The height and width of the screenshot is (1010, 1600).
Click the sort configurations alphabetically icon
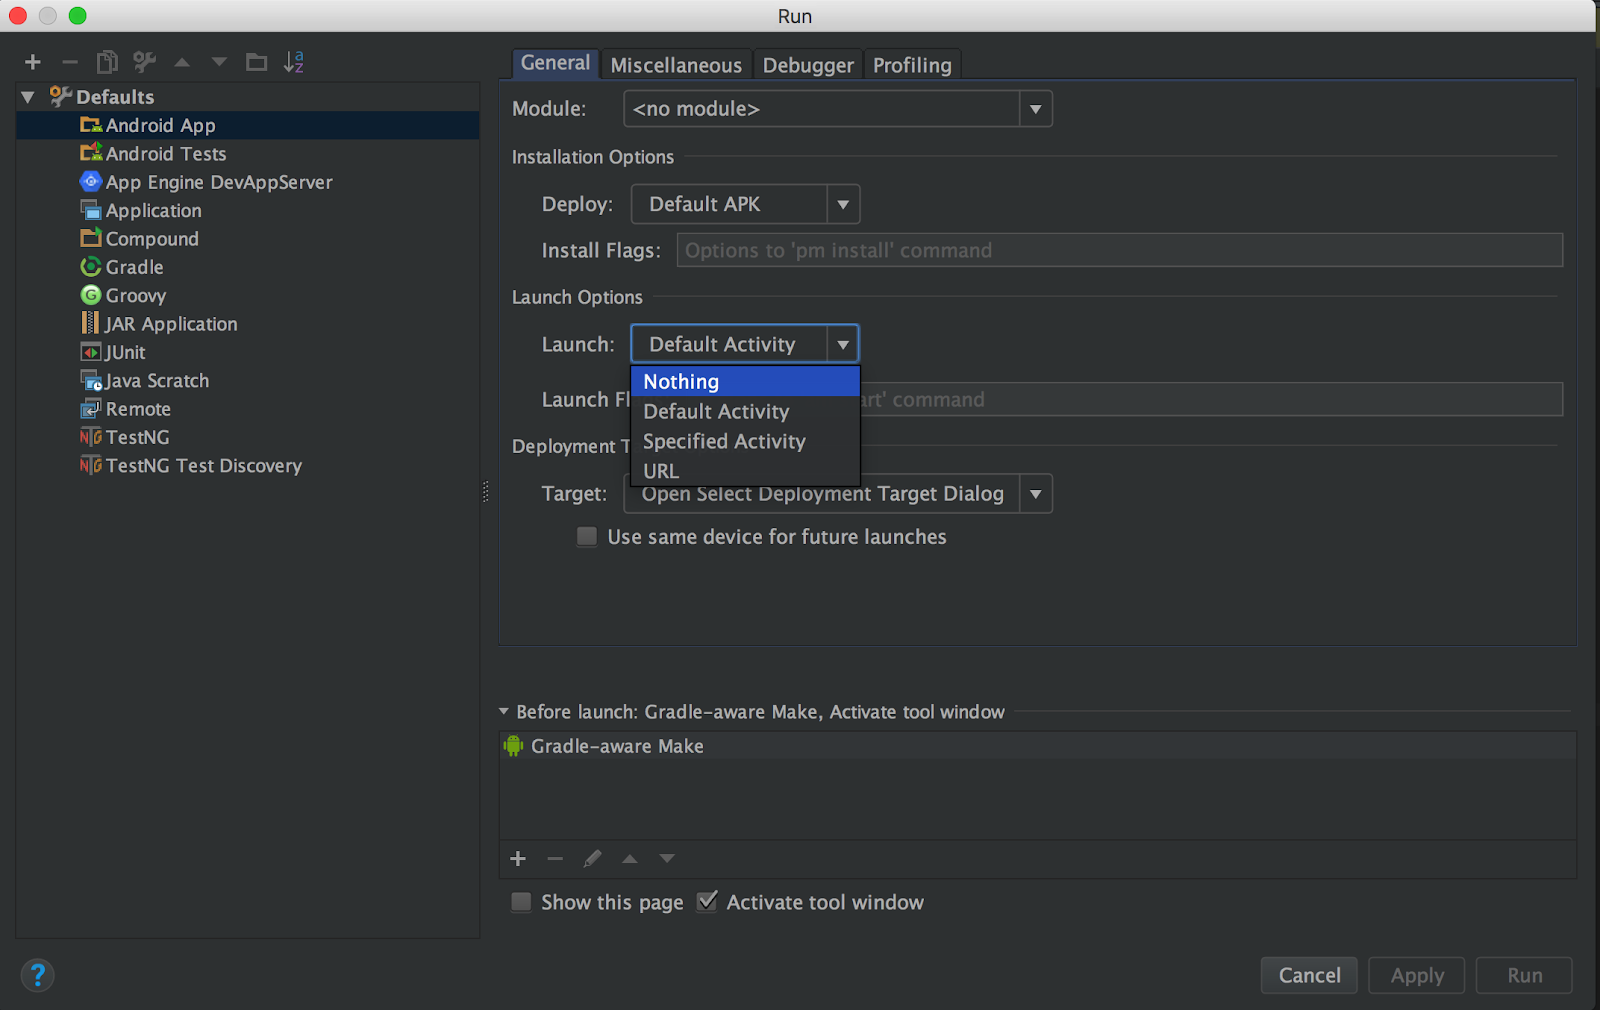click(293, 61)
